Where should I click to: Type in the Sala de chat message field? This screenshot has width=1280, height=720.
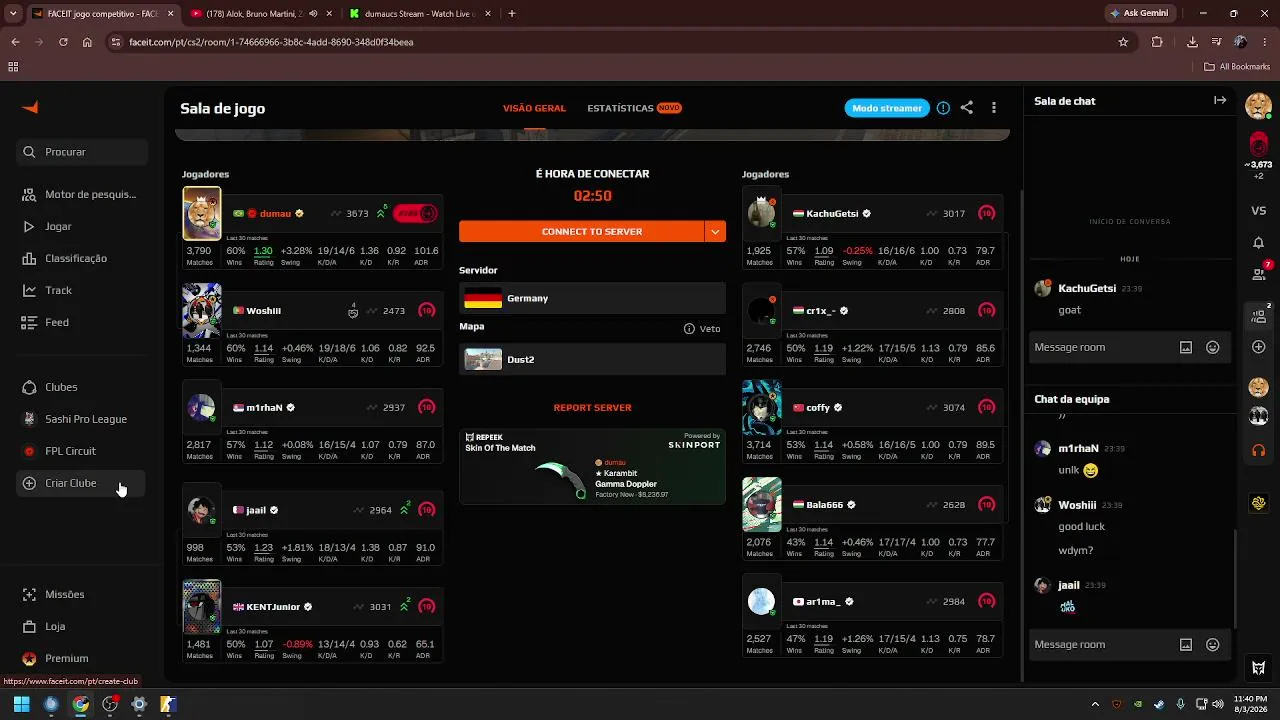[1104, 347]
